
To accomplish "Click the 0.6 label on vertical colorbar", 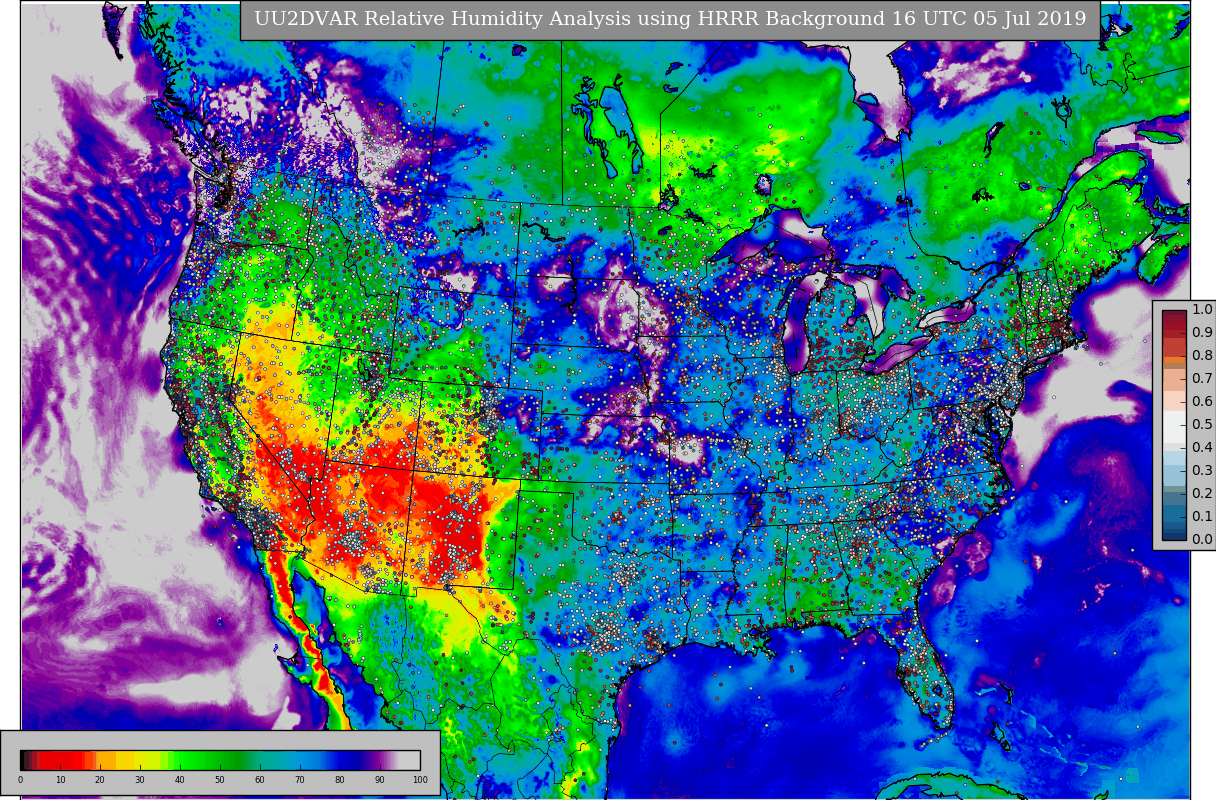I will tap(1202, 402).
